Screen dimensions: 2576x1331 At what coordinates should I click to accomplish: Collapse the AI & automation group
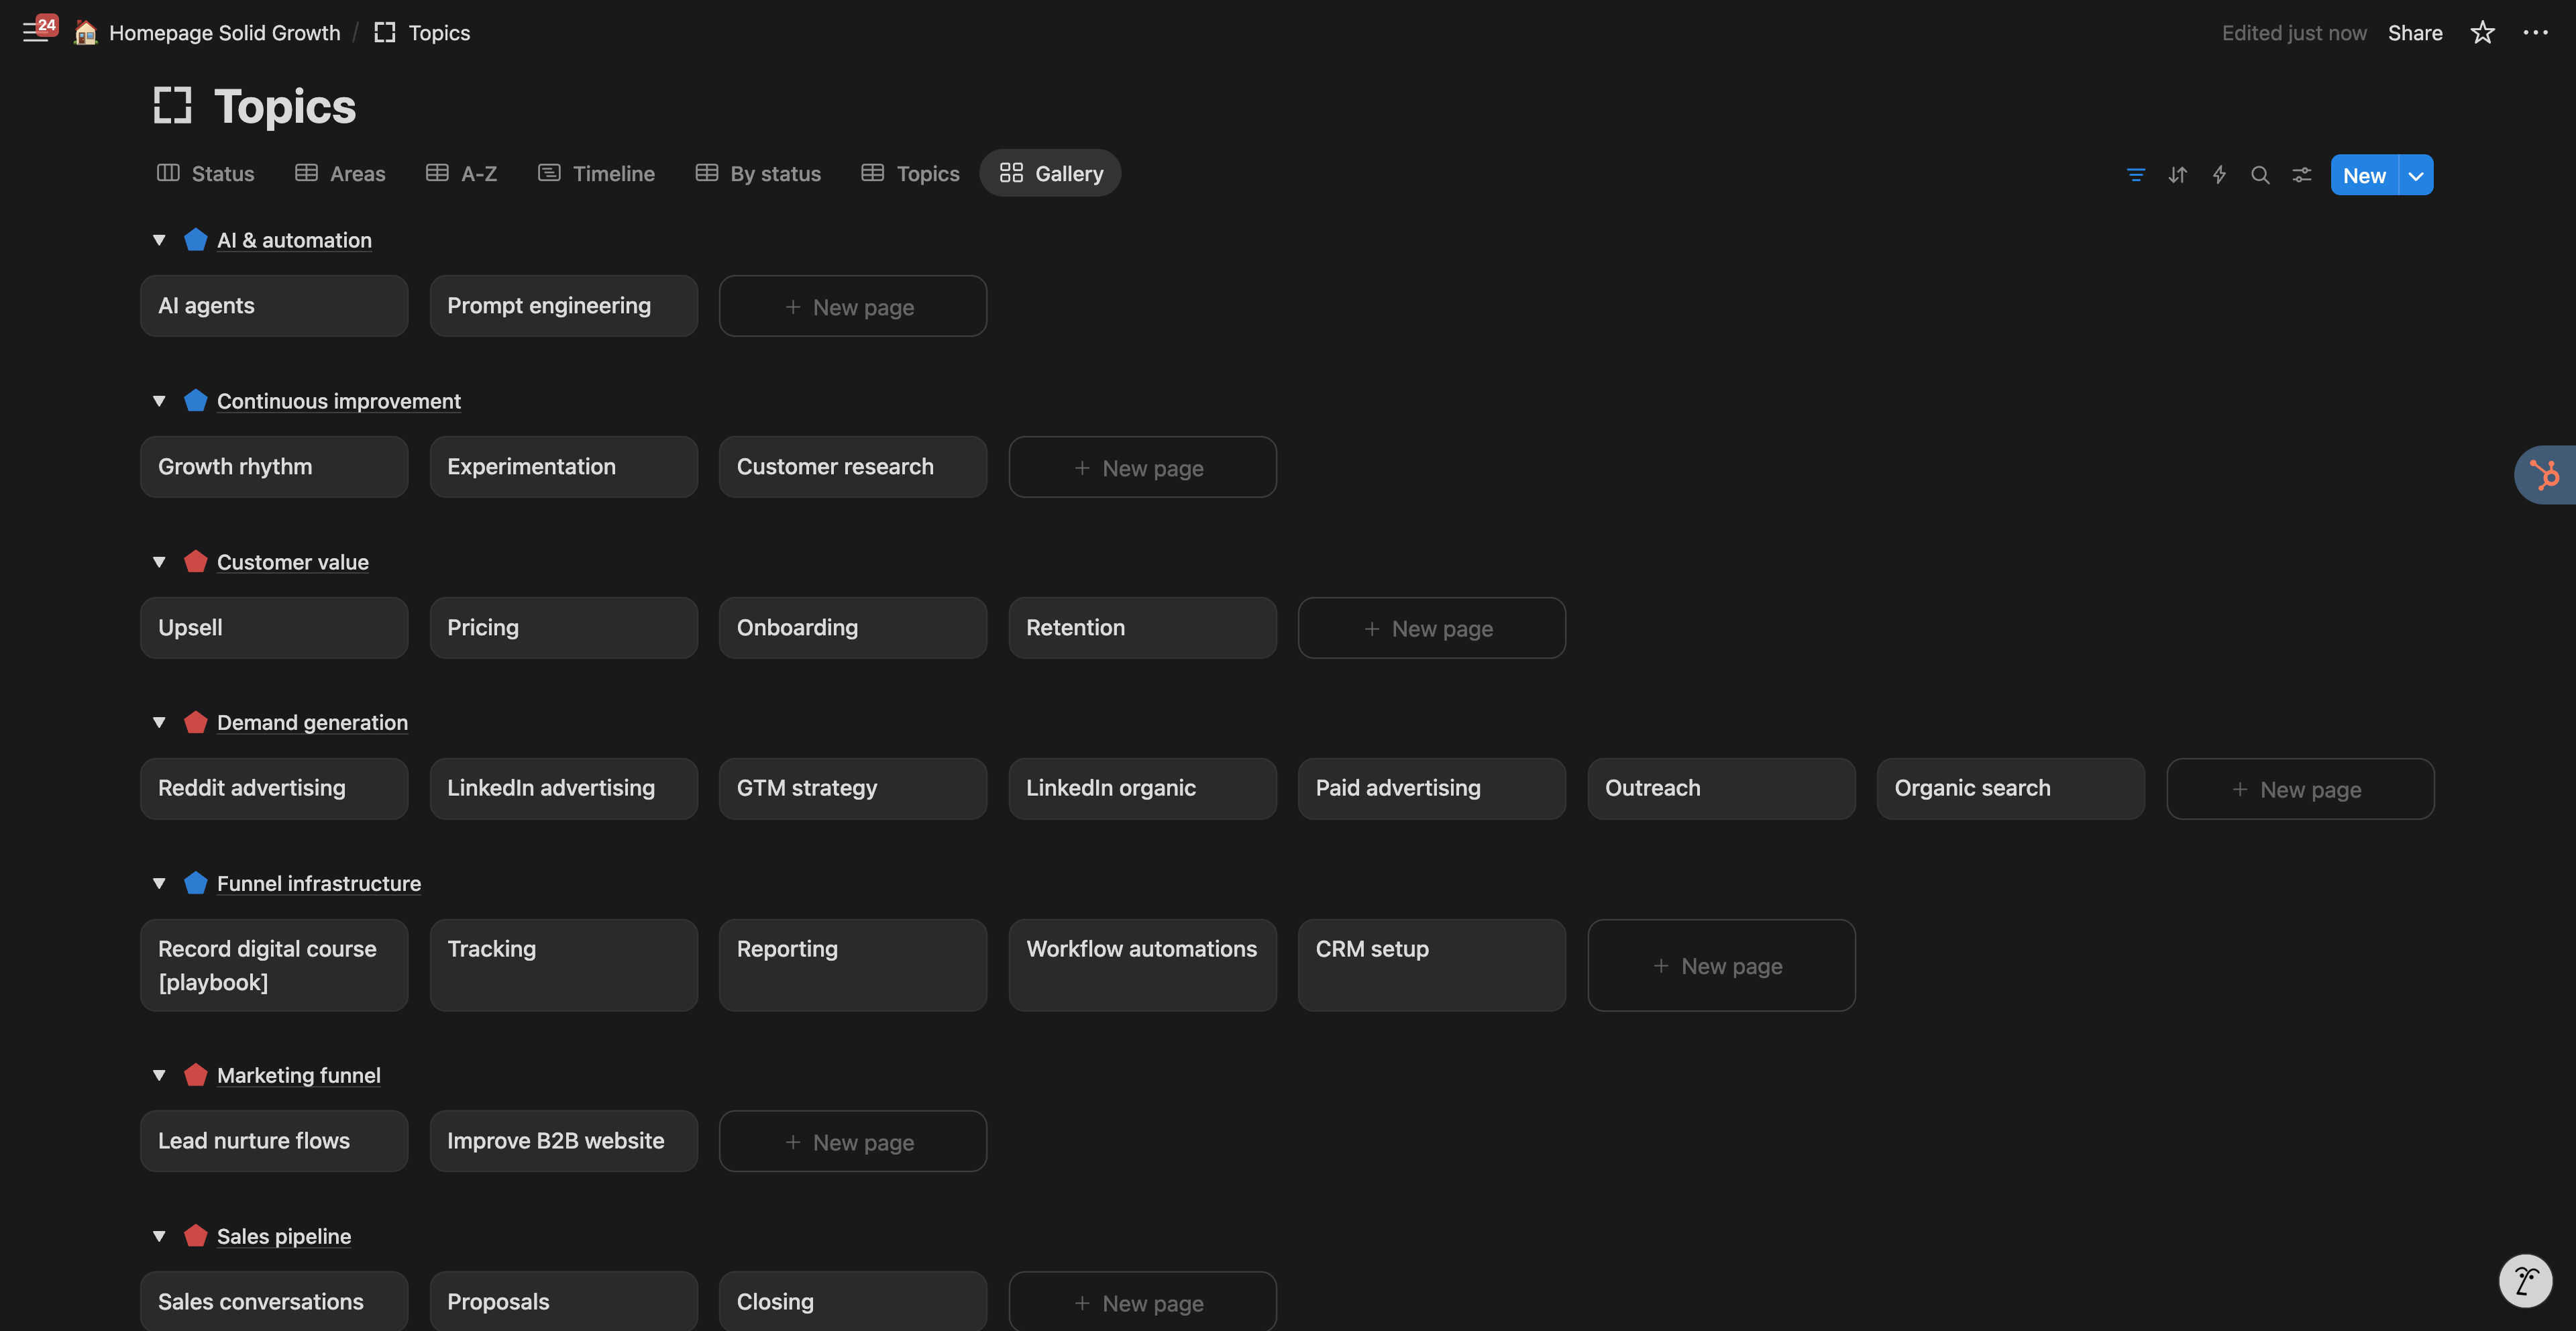[x=159, y=240]
